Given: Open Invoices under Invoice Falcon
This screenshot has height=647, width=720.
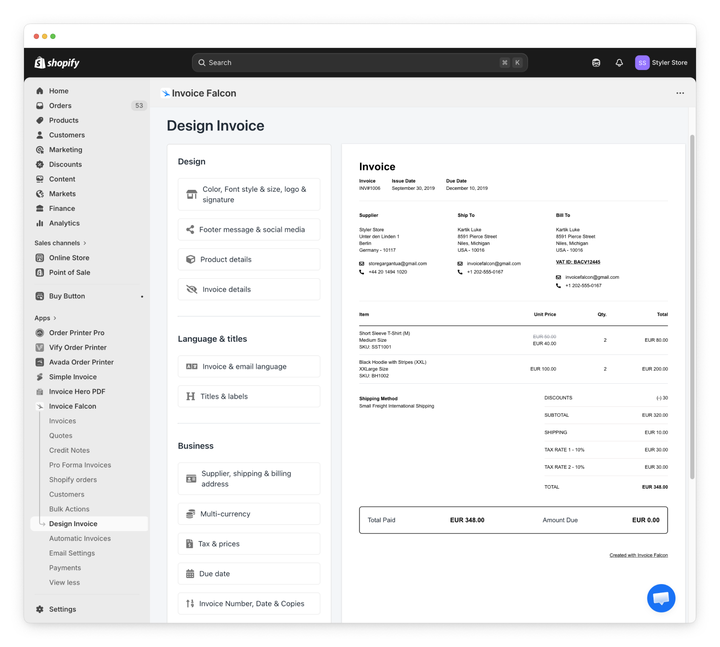Looking at the screenshot, I should 62,421.
